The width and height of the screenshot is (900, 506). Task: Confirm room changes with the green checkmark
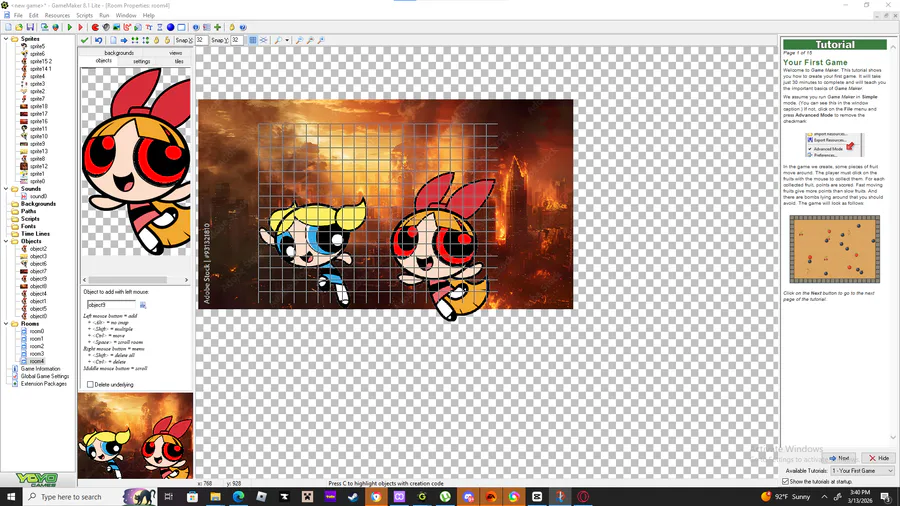pos(84,40)
